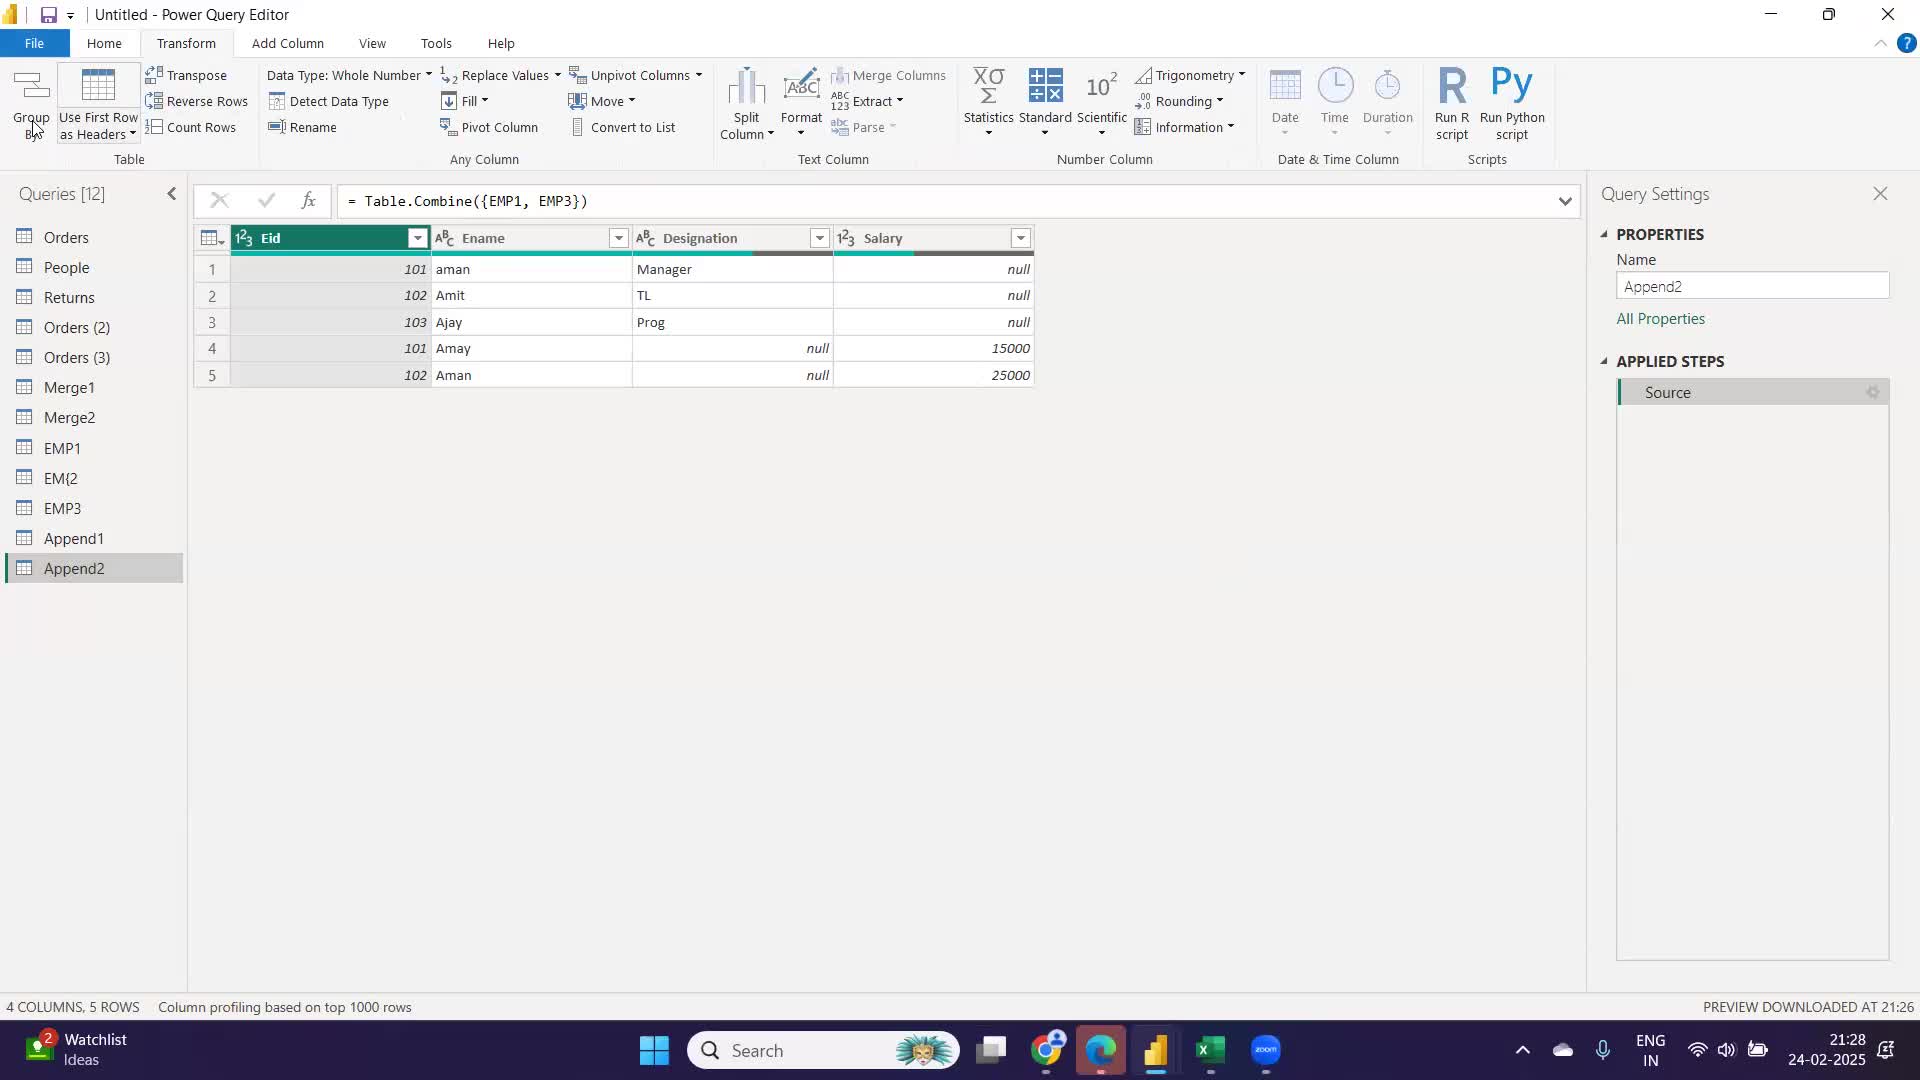
Task: Open Zoom from the taskbar
Action: tap(1266, 1050)
